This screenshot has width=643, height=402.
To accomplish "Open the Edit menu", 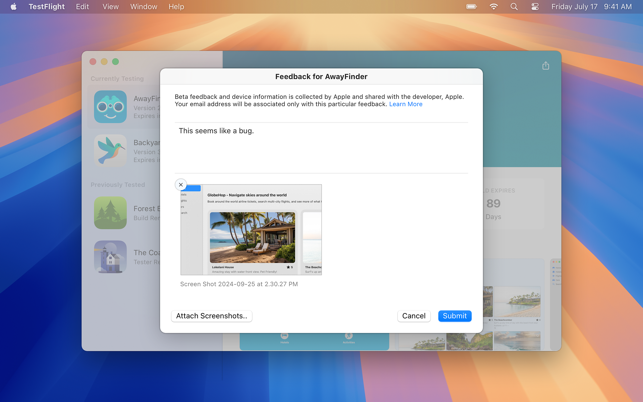I will click(x=82, y=7).
